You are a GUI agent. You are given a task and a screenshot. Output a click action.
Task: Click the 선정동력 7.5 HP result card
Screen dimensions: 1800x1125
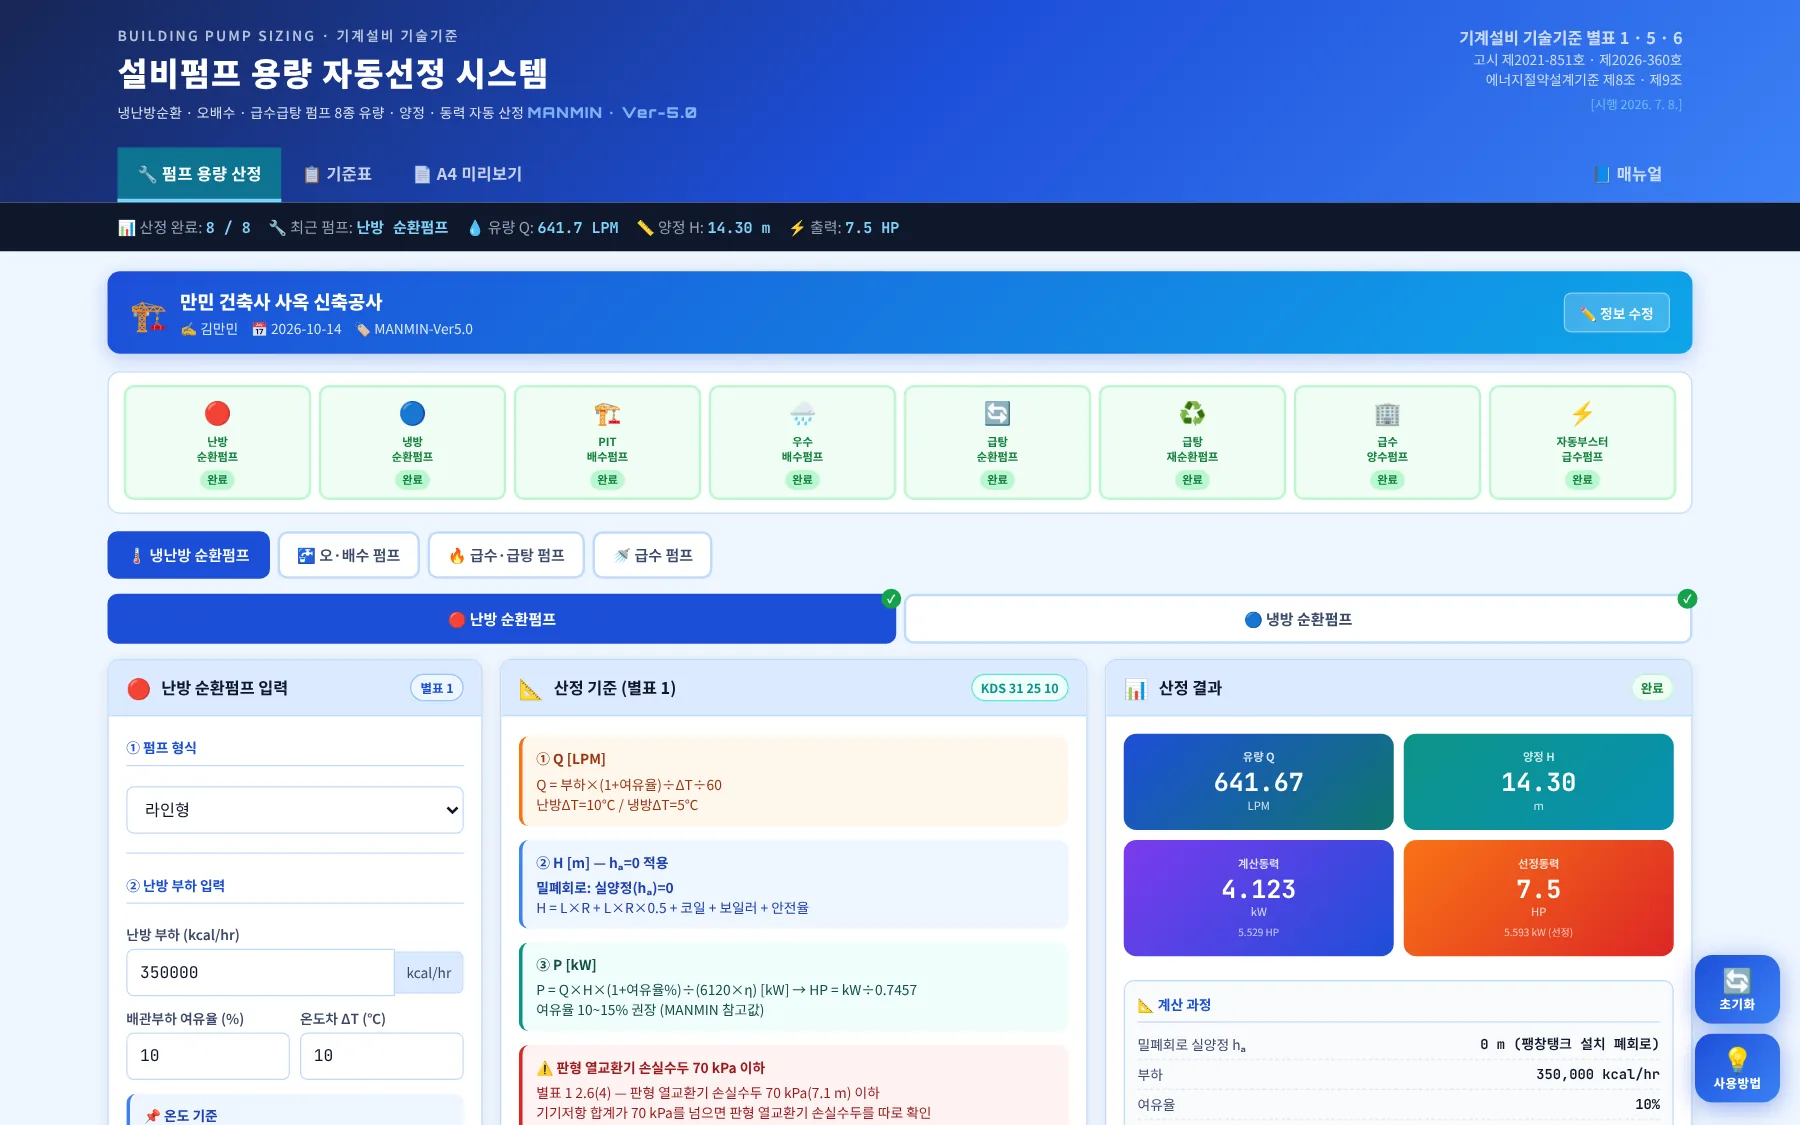[1539, 898]
